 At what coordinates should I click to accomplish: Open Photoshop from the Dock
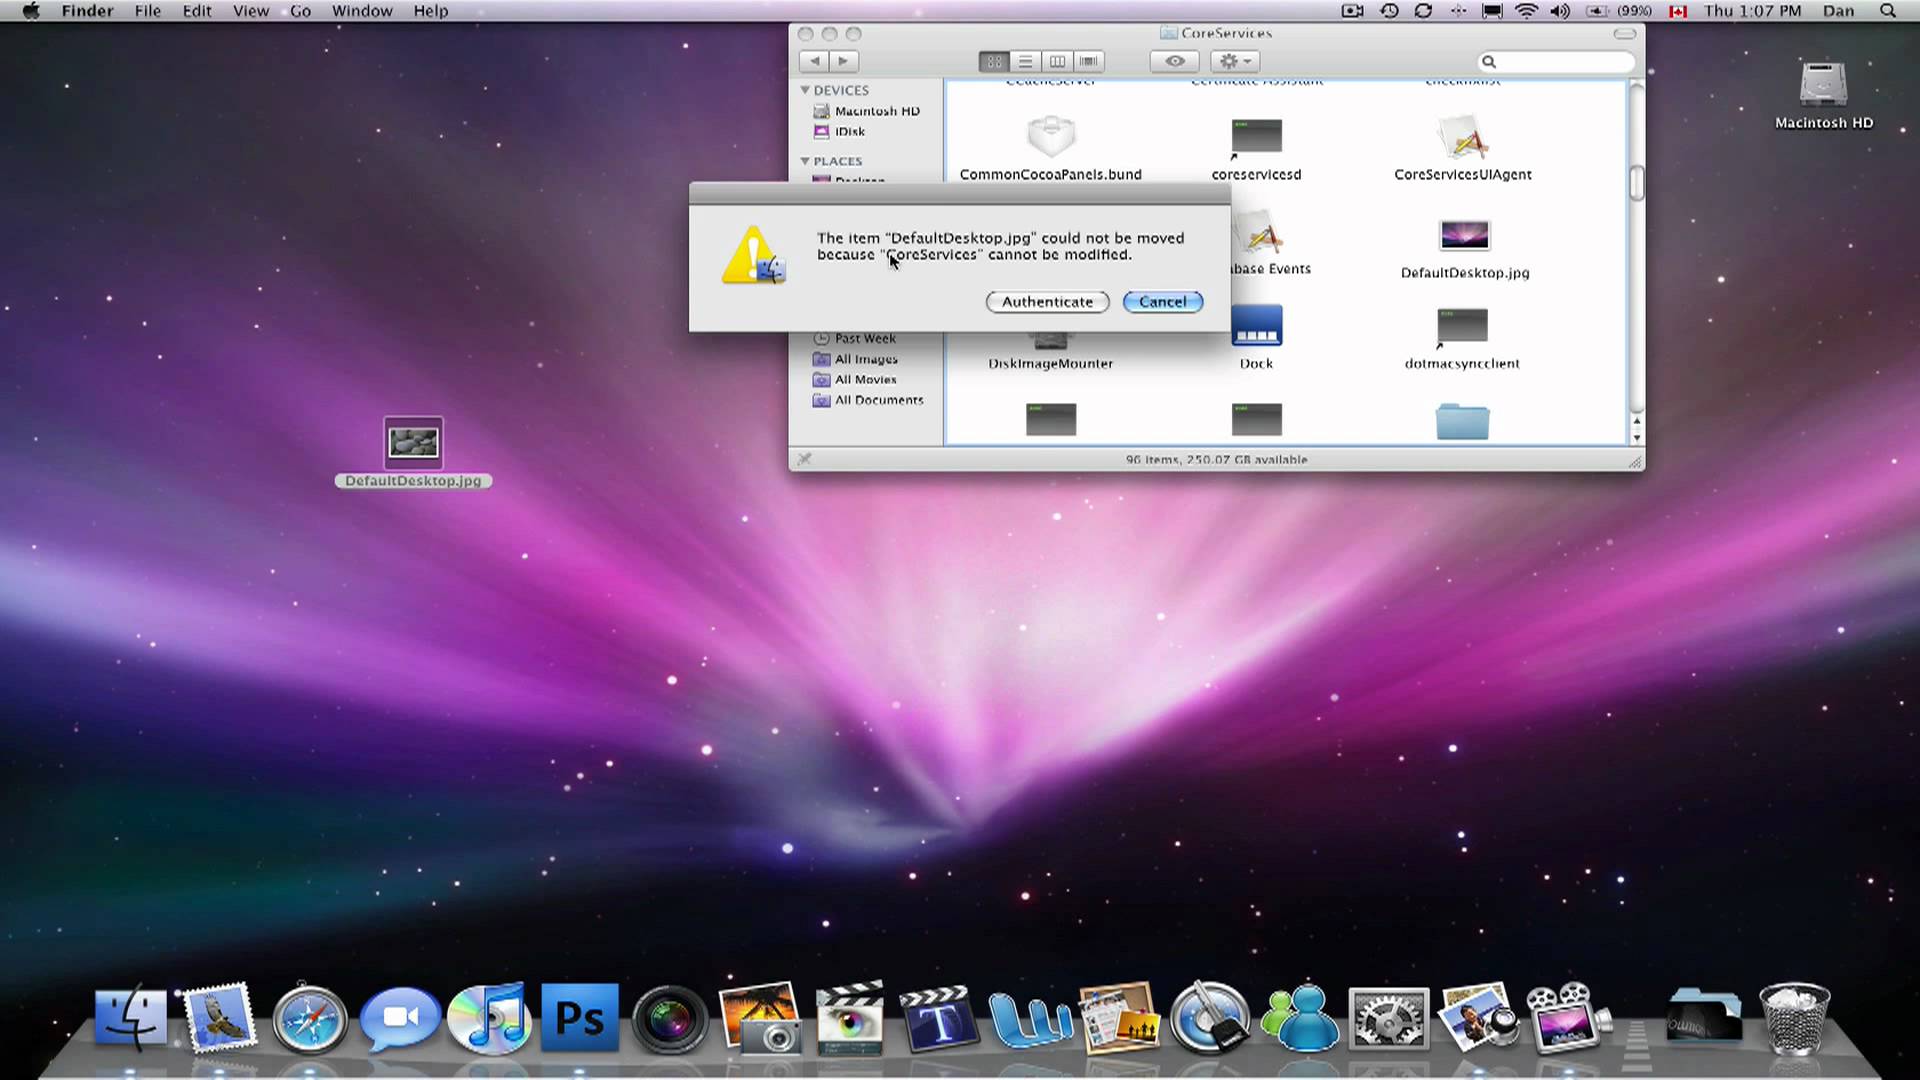(580, 1015)
